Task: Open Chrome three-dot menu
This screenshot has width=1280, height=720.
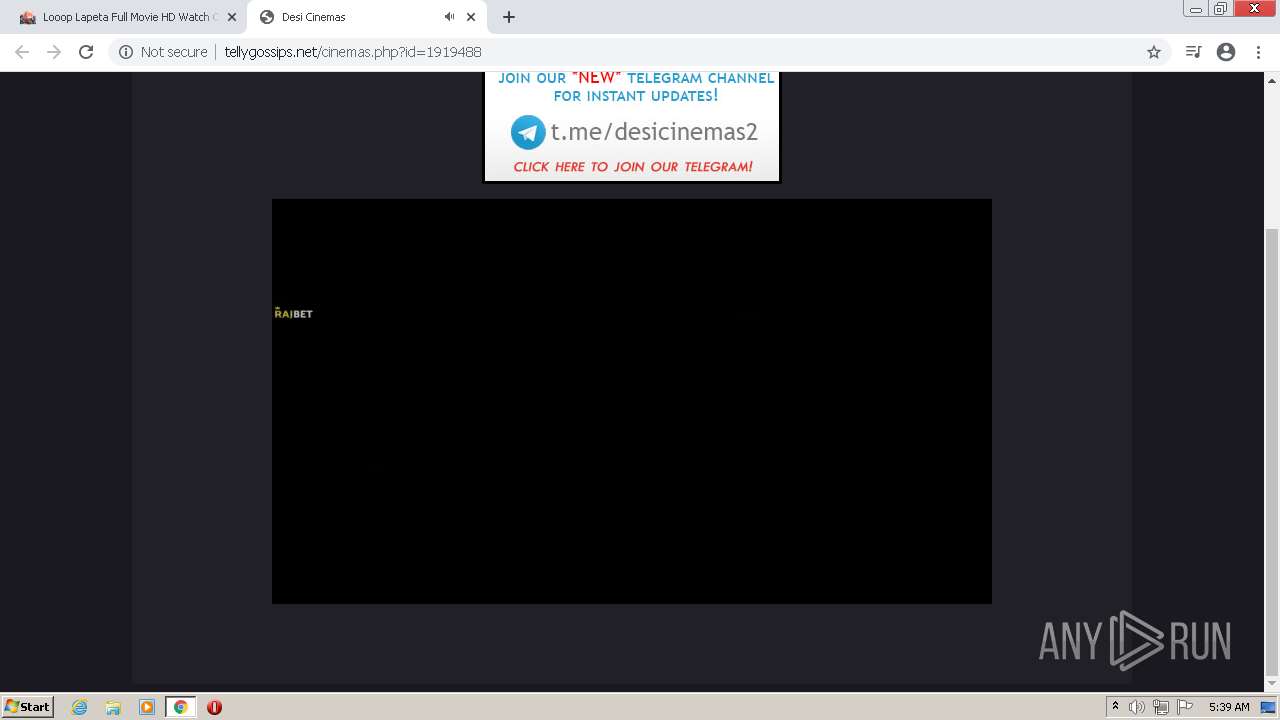Action: tap(1258, 52)
